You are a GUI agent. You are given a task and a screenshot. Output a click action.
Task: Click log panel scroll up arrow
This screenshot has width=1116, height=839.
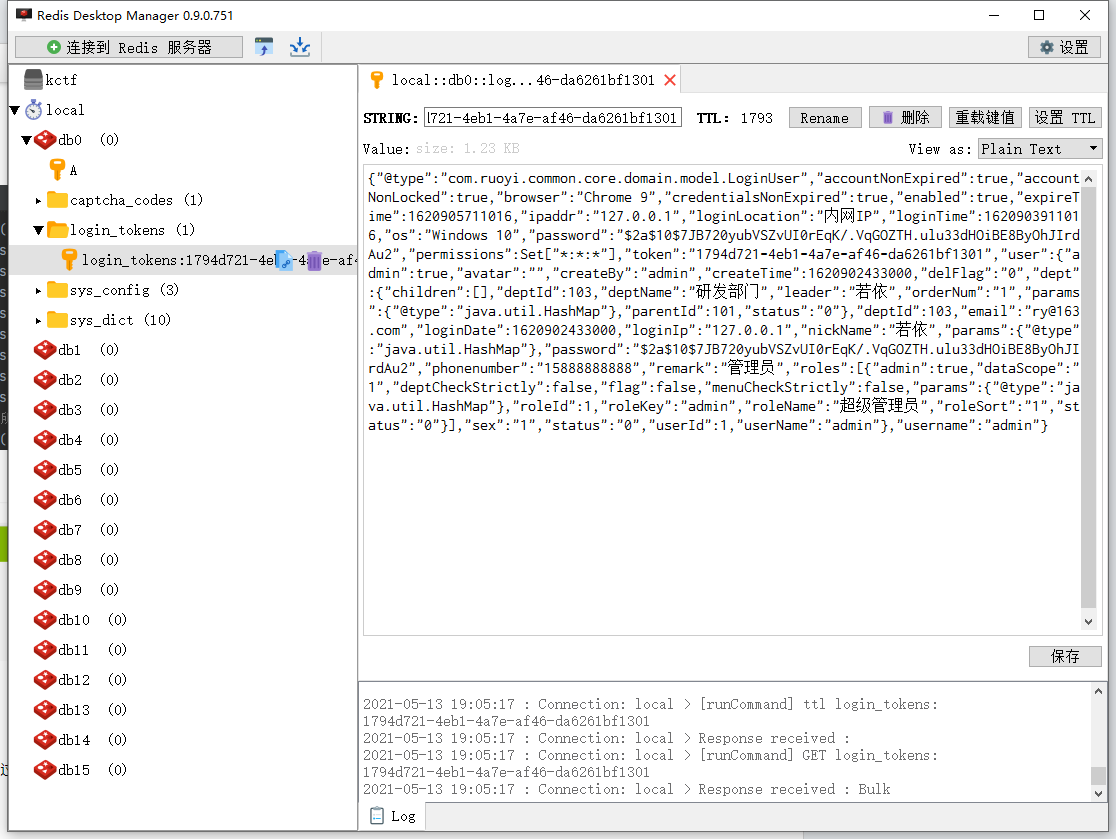1098,691
